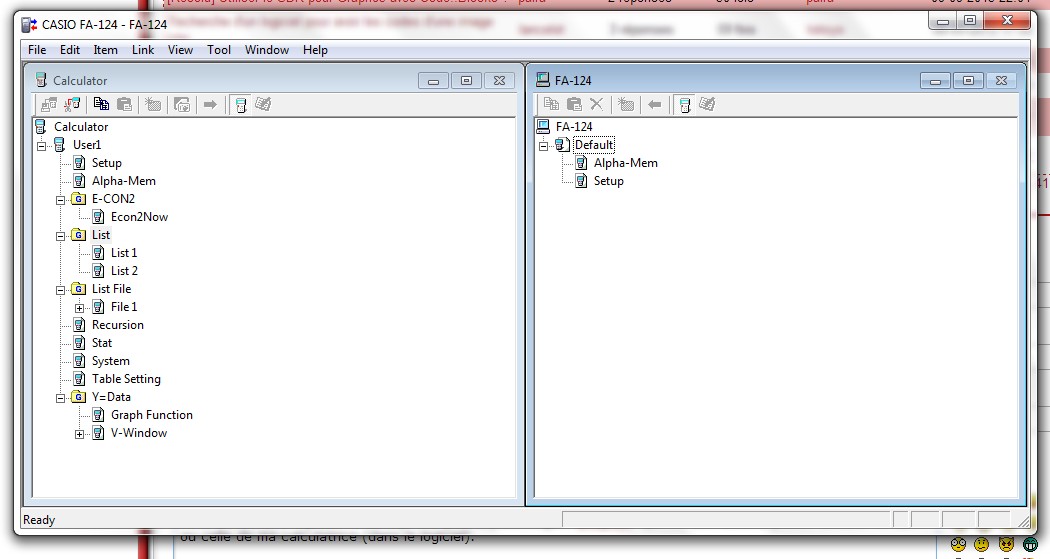Select Setup under User1
1050x559 pixels.
(106, 163)
